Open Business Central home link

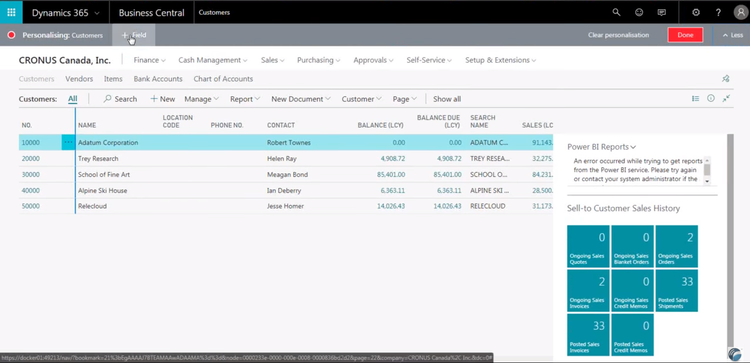[151, 13]
